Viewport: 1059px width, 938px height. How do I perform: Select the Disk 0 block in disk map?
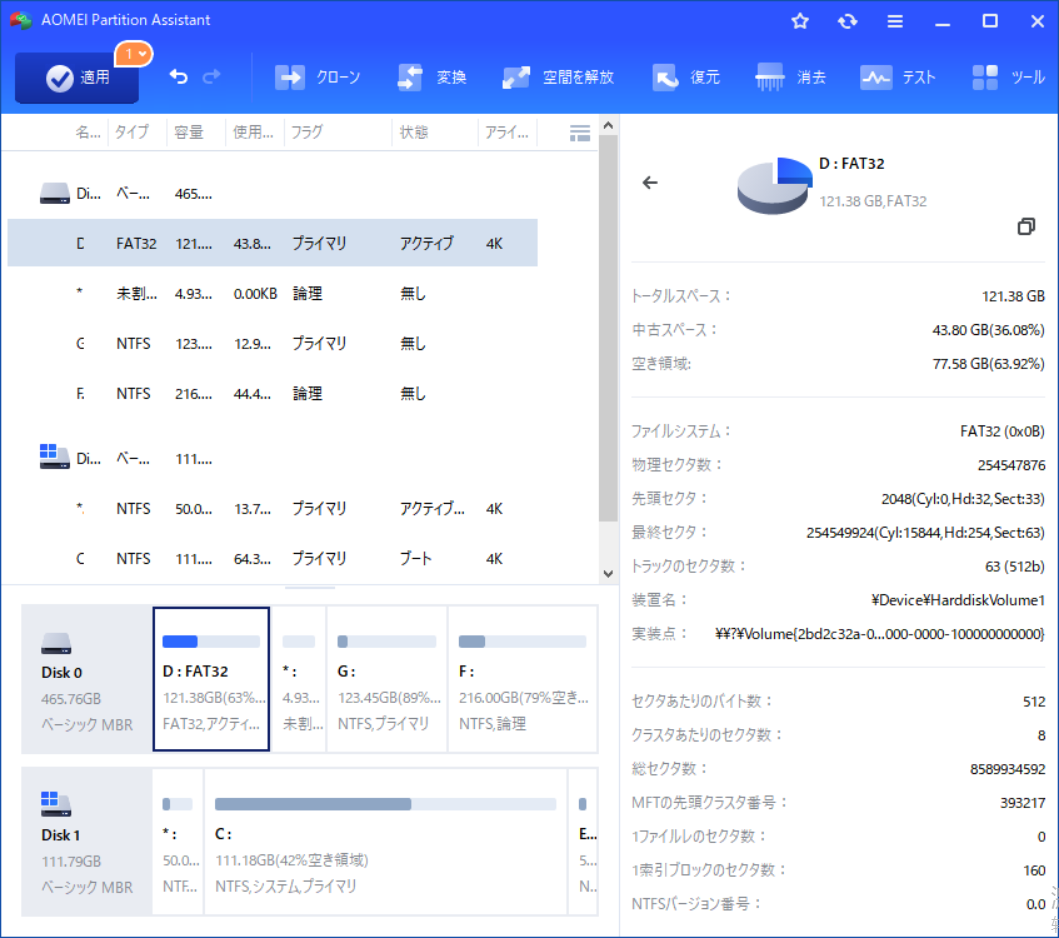86,679
